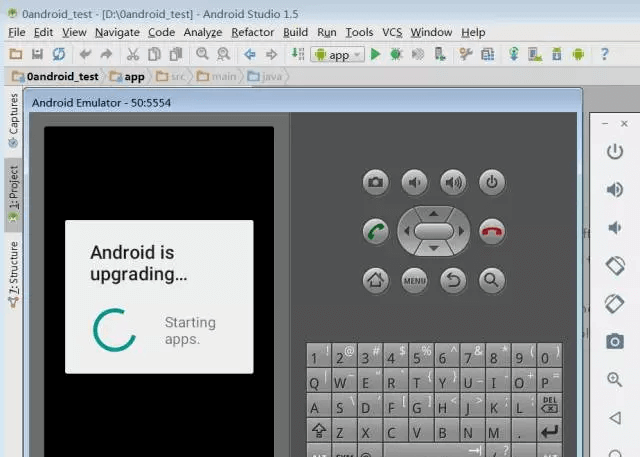Select java in the breadcrumb bar
This screenshot has height=457, width=640.
tap(265, 76)
